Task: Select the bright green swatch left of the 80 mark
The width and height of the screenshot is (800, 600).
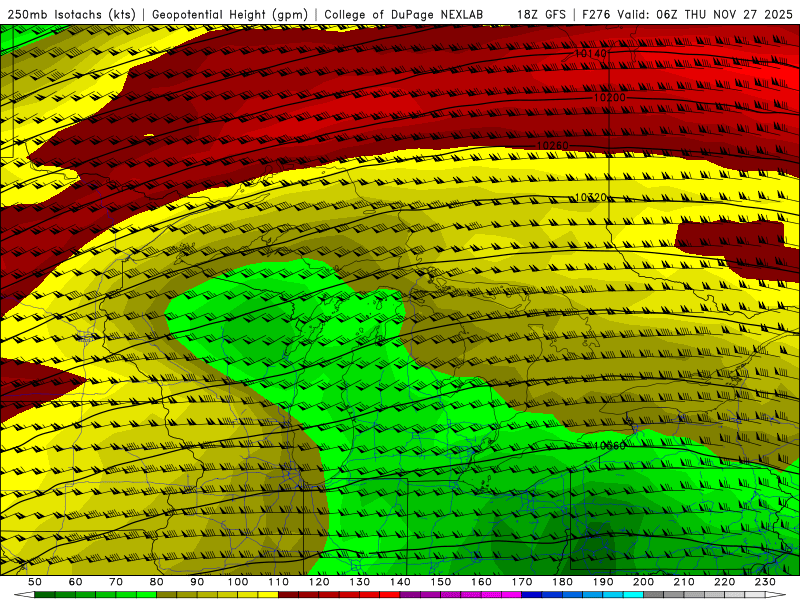Action: pos(146,595)
